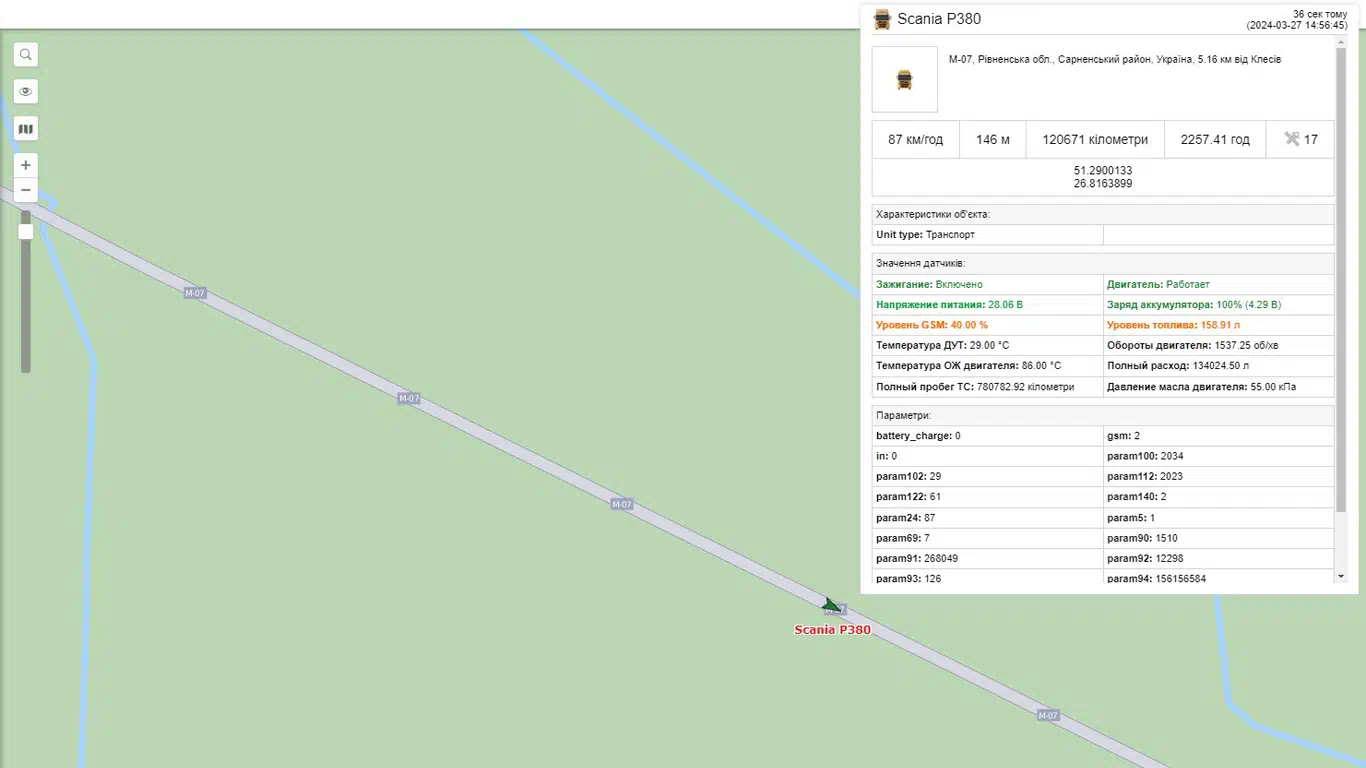Click the altitude value 146 м
The height and width of the screenshot is (768, 1366).
(x=993, y=140)
